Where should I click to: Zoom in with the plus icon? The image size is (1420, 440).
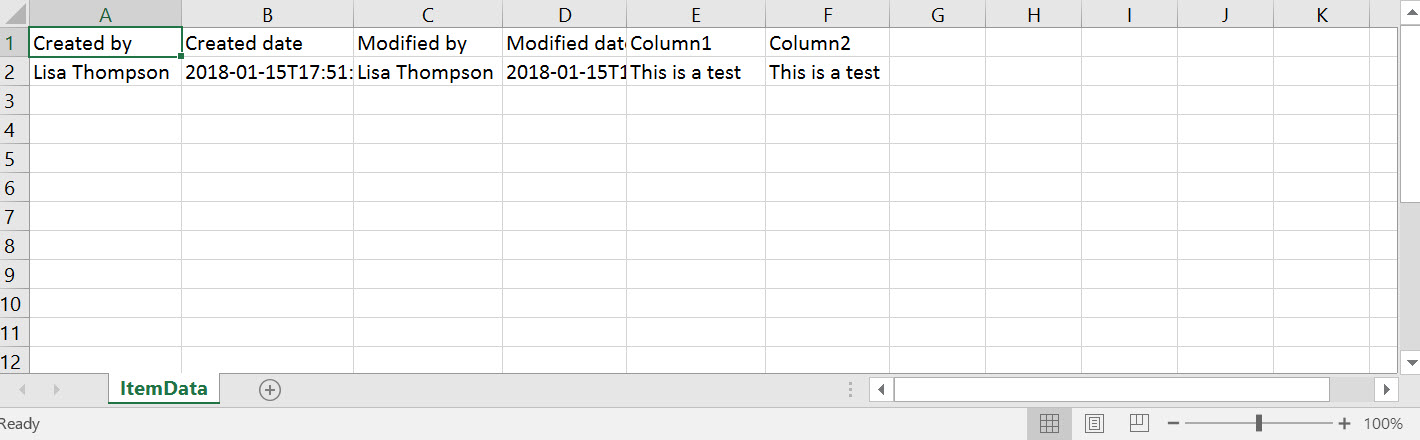1344,424
